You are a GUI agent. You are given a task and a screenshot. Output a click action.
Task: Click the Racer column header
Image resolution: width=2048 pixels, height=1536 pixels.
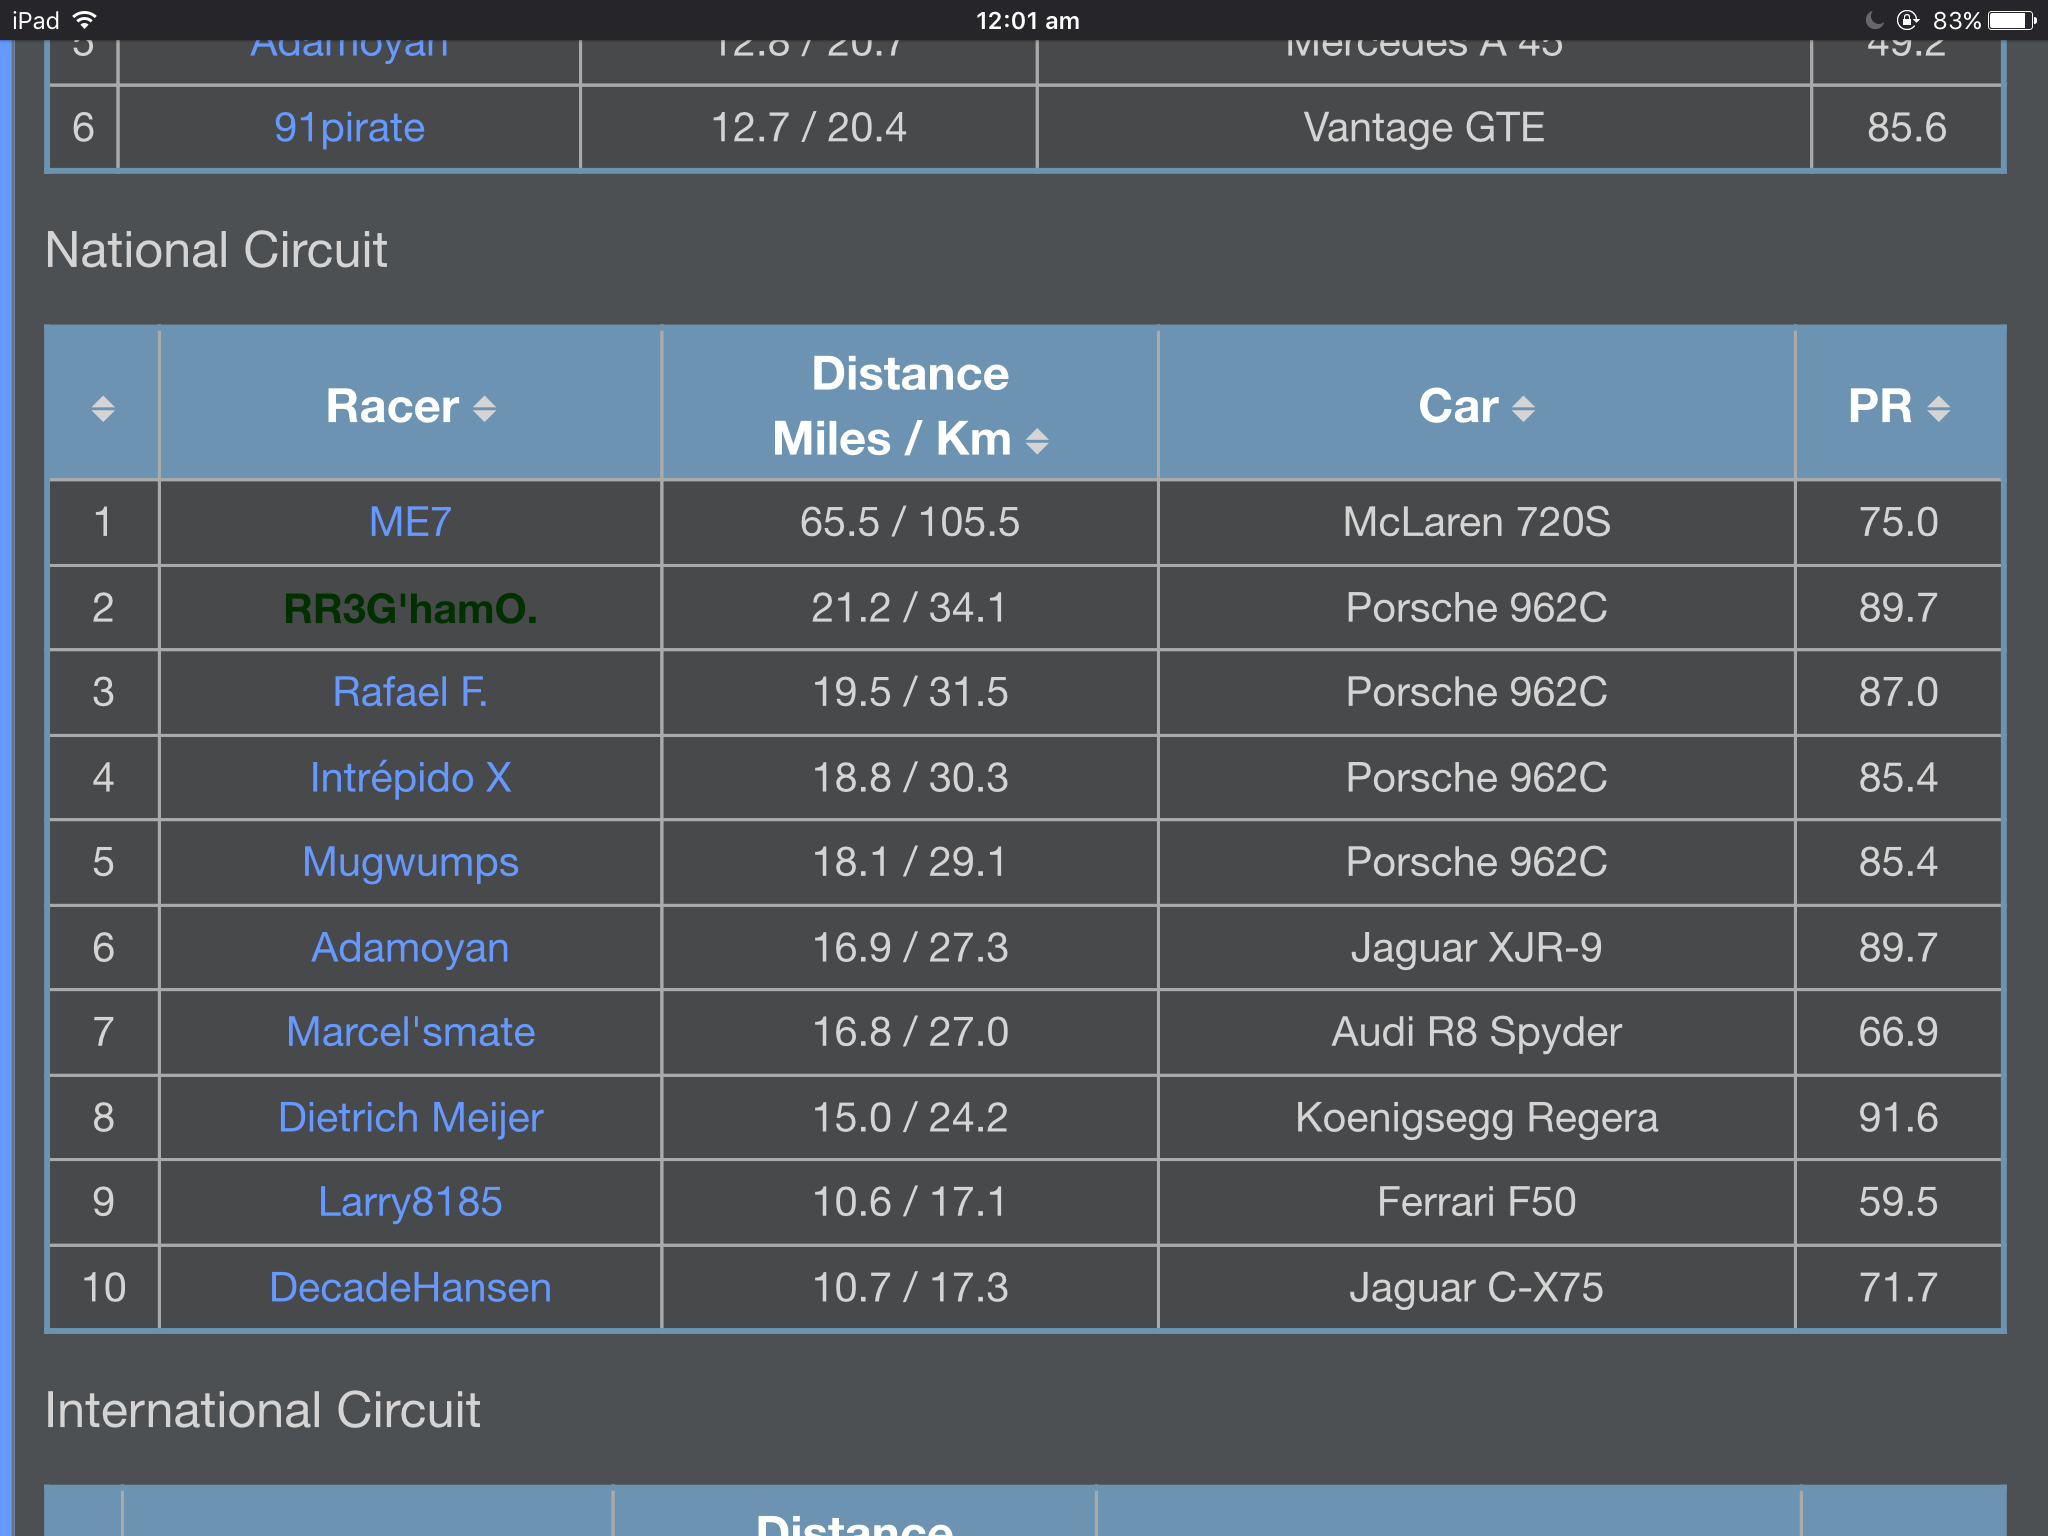(392, 406)
